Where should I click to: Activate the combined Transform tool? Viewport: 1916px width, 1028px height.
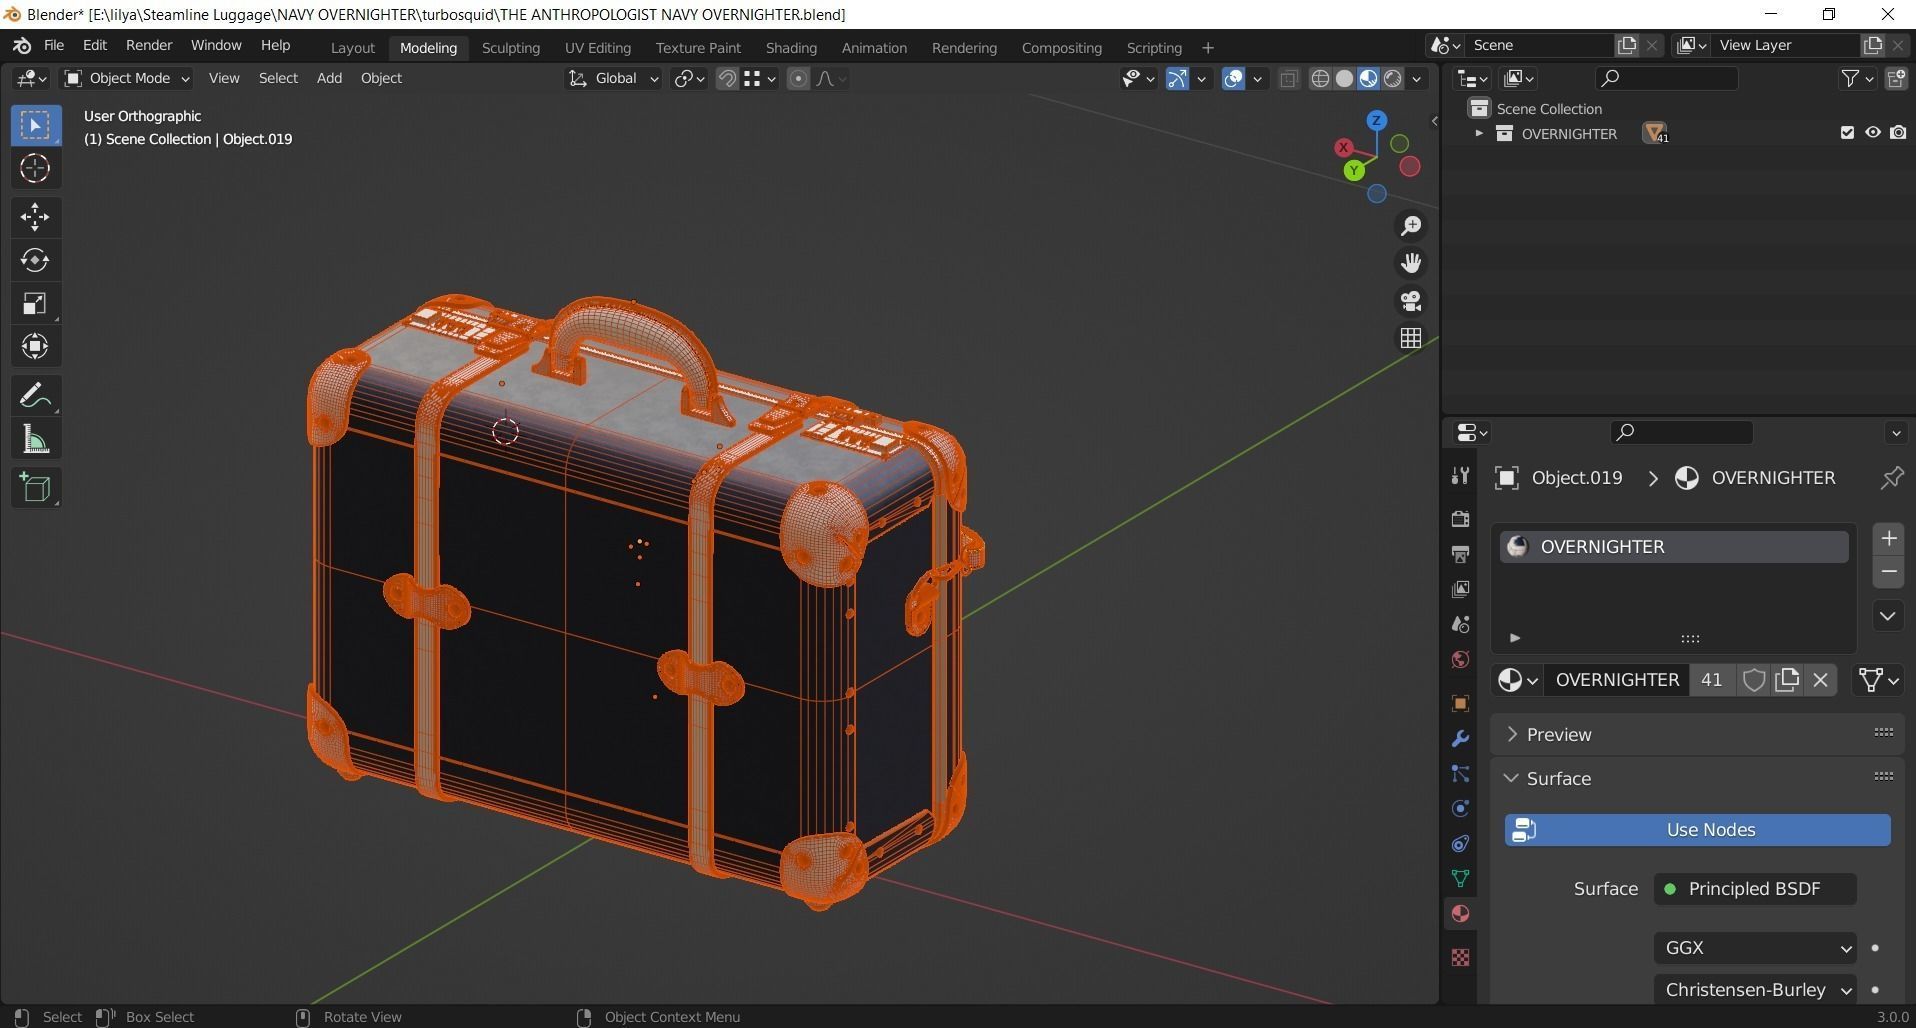pos(35,346)
